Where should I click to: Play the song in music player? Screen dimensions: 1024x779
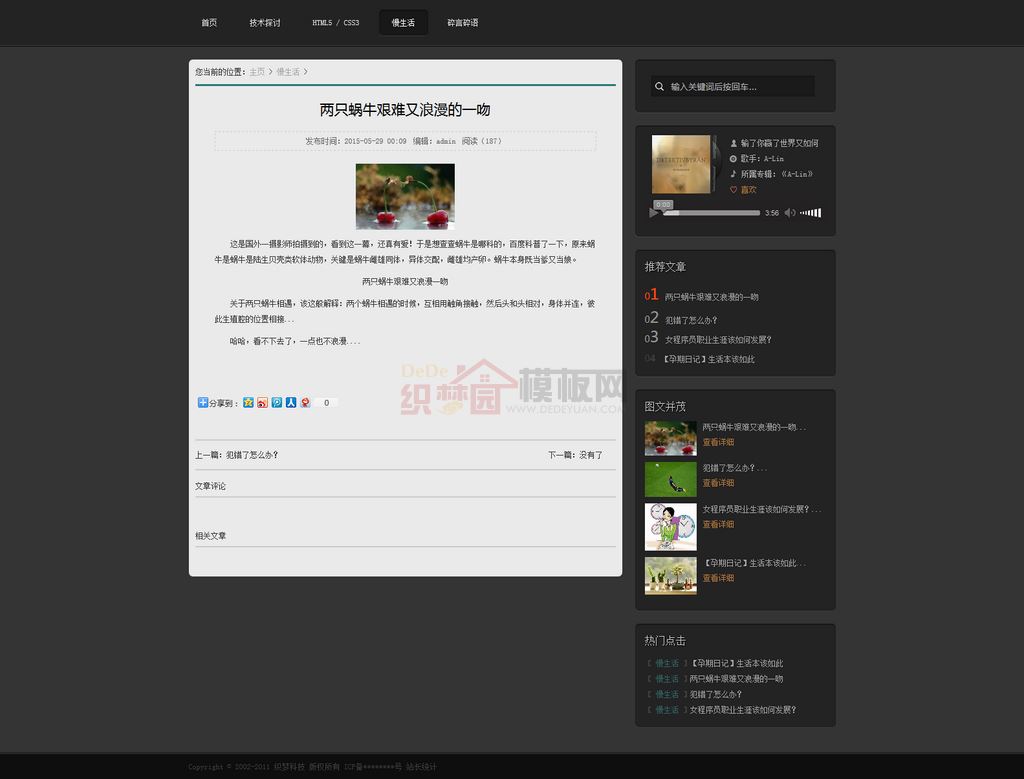tap(653, 212)
